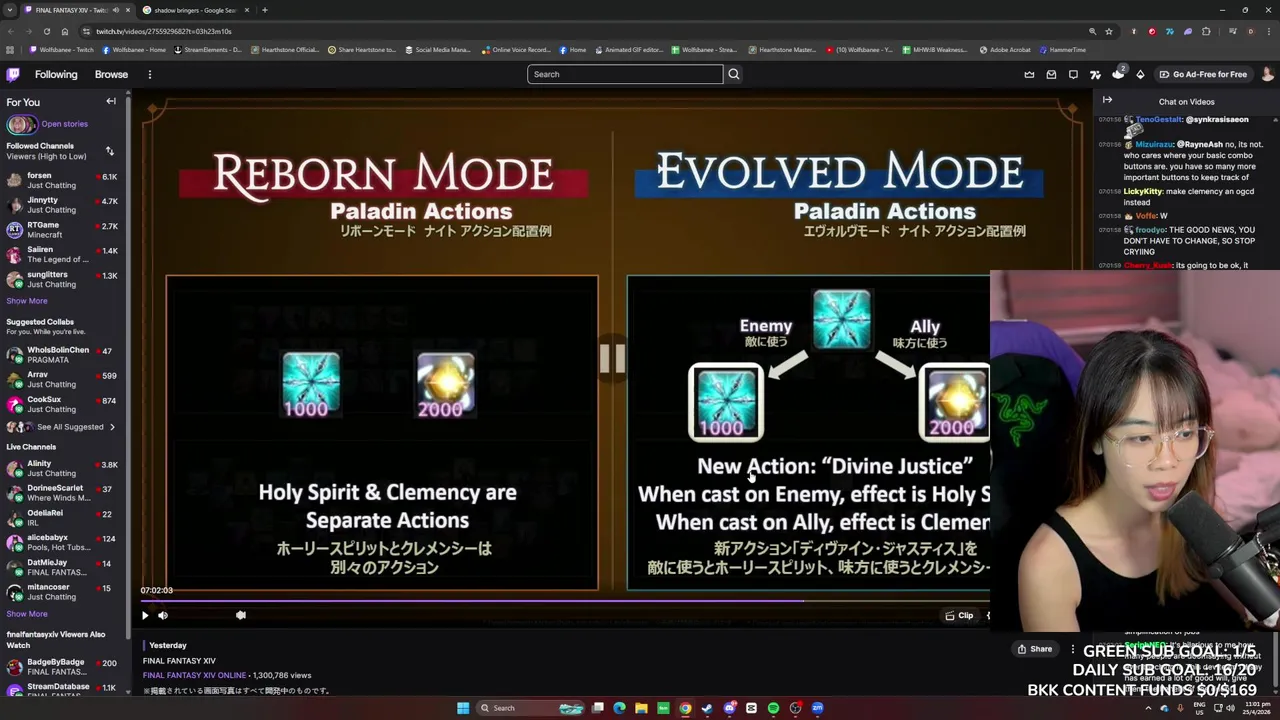Go to browser home page icon
The width and height of the screenshot is (1280, 720).
[65, 31]
